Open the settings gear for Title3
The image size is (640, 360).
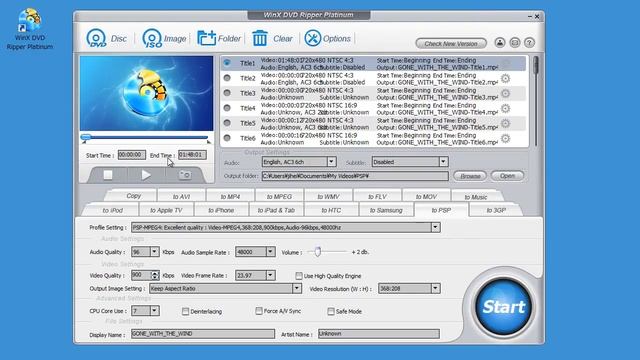pyautogui.click(x=505, y=93)
